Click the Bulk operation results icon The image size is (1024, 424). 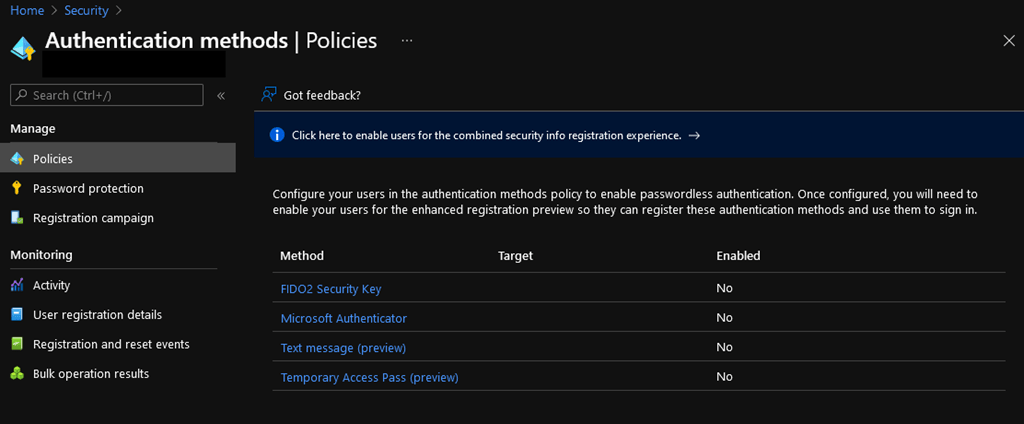coord(16,374)
